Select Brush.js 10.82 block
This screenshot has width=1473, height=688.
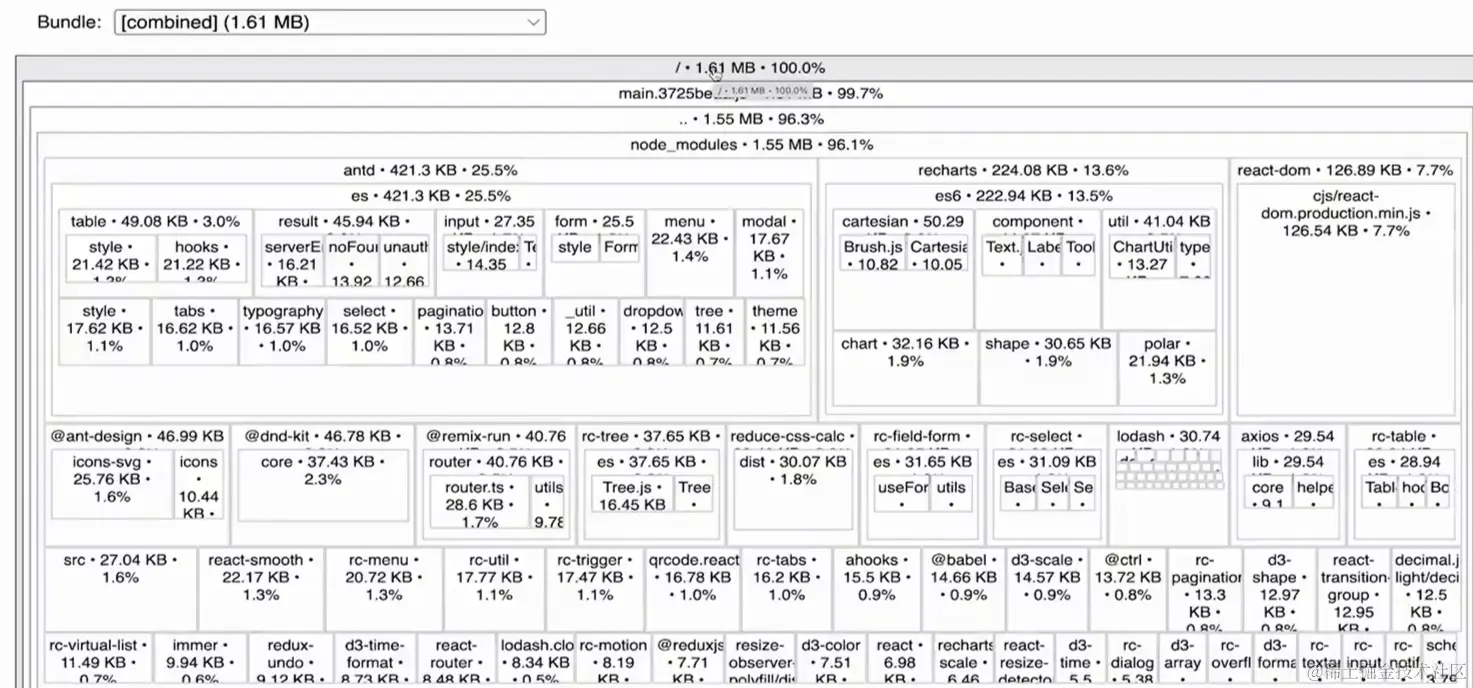coord(873,255)
